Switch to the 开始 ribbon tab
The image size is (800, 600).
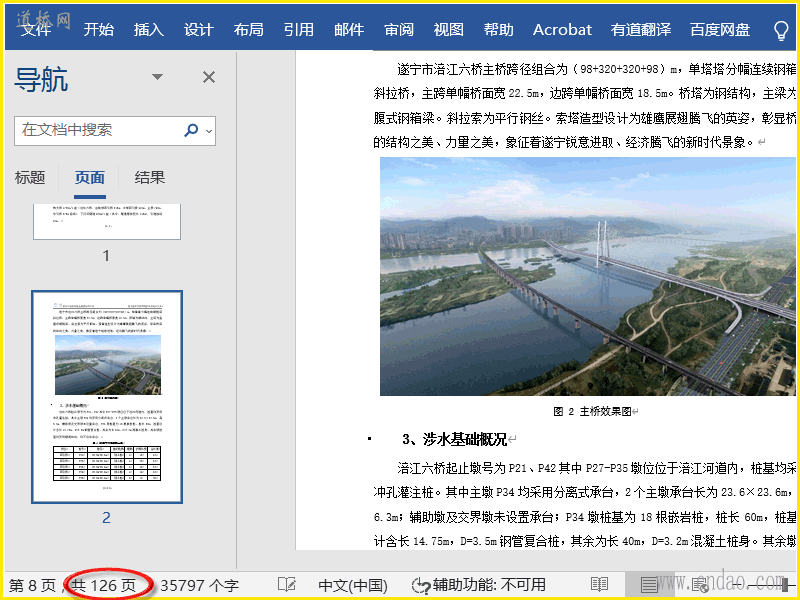(x=98, y=29)
